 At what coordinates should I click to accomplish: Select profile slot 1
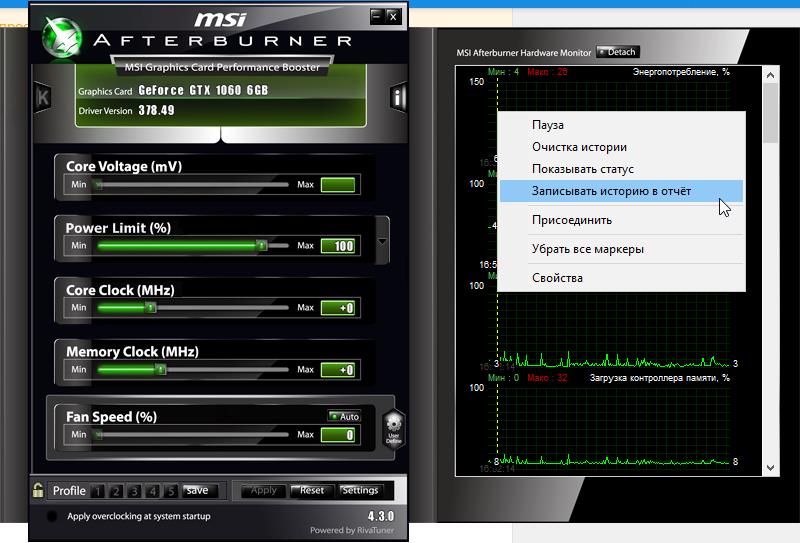pos(97,491)
